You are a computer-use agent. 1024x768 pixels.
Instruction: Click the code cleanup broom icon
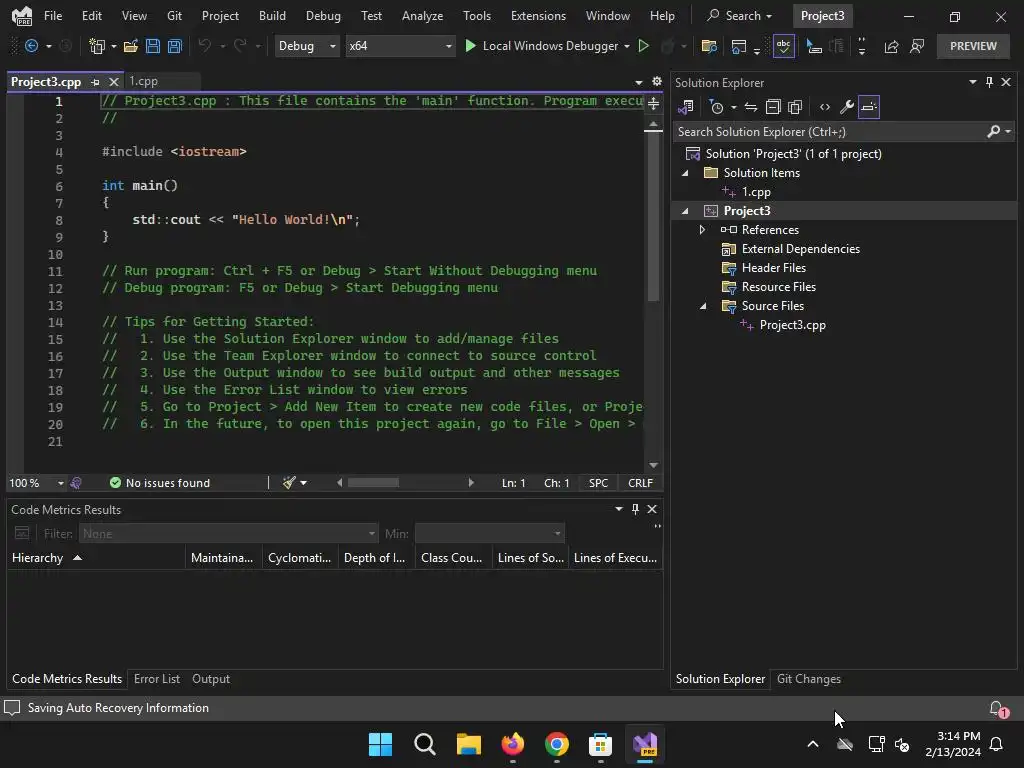[289, 483]
